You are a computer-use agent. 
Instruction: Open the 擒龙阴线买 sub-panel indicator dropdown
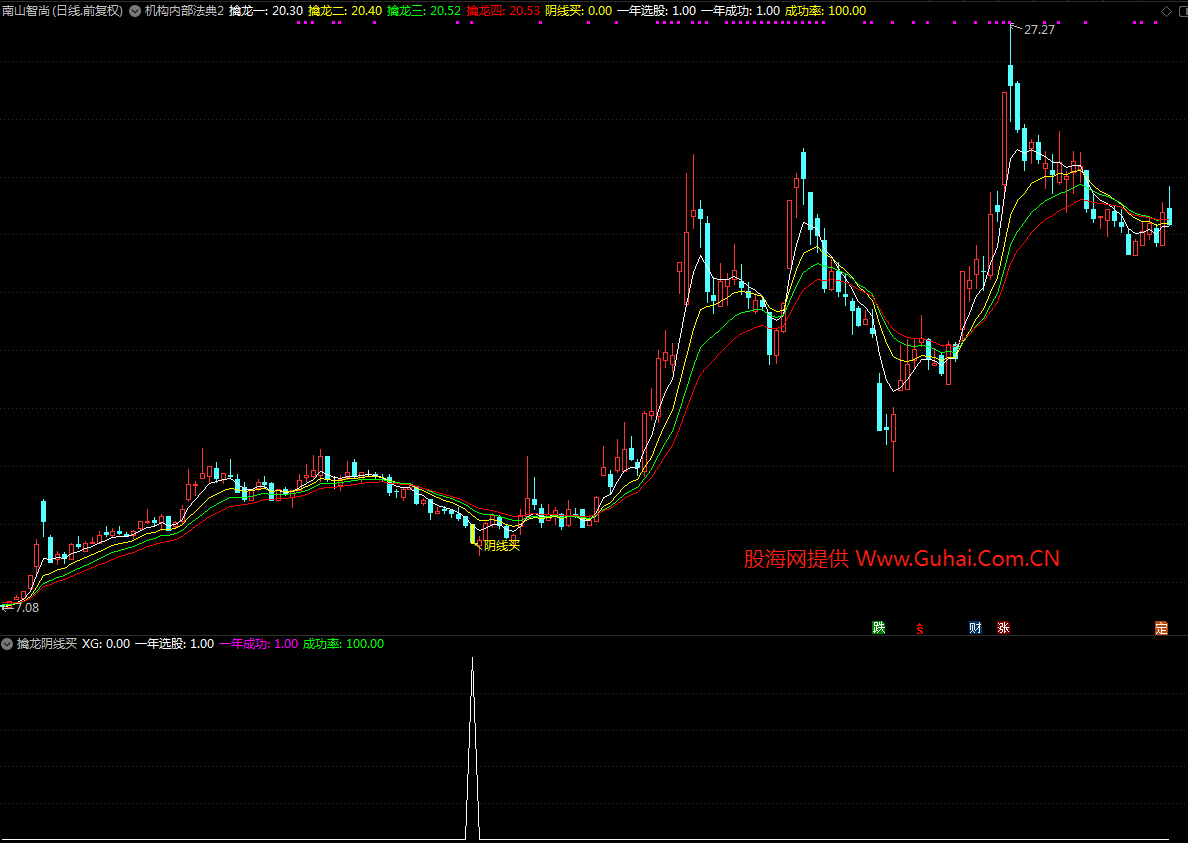[x=8, y=645]
